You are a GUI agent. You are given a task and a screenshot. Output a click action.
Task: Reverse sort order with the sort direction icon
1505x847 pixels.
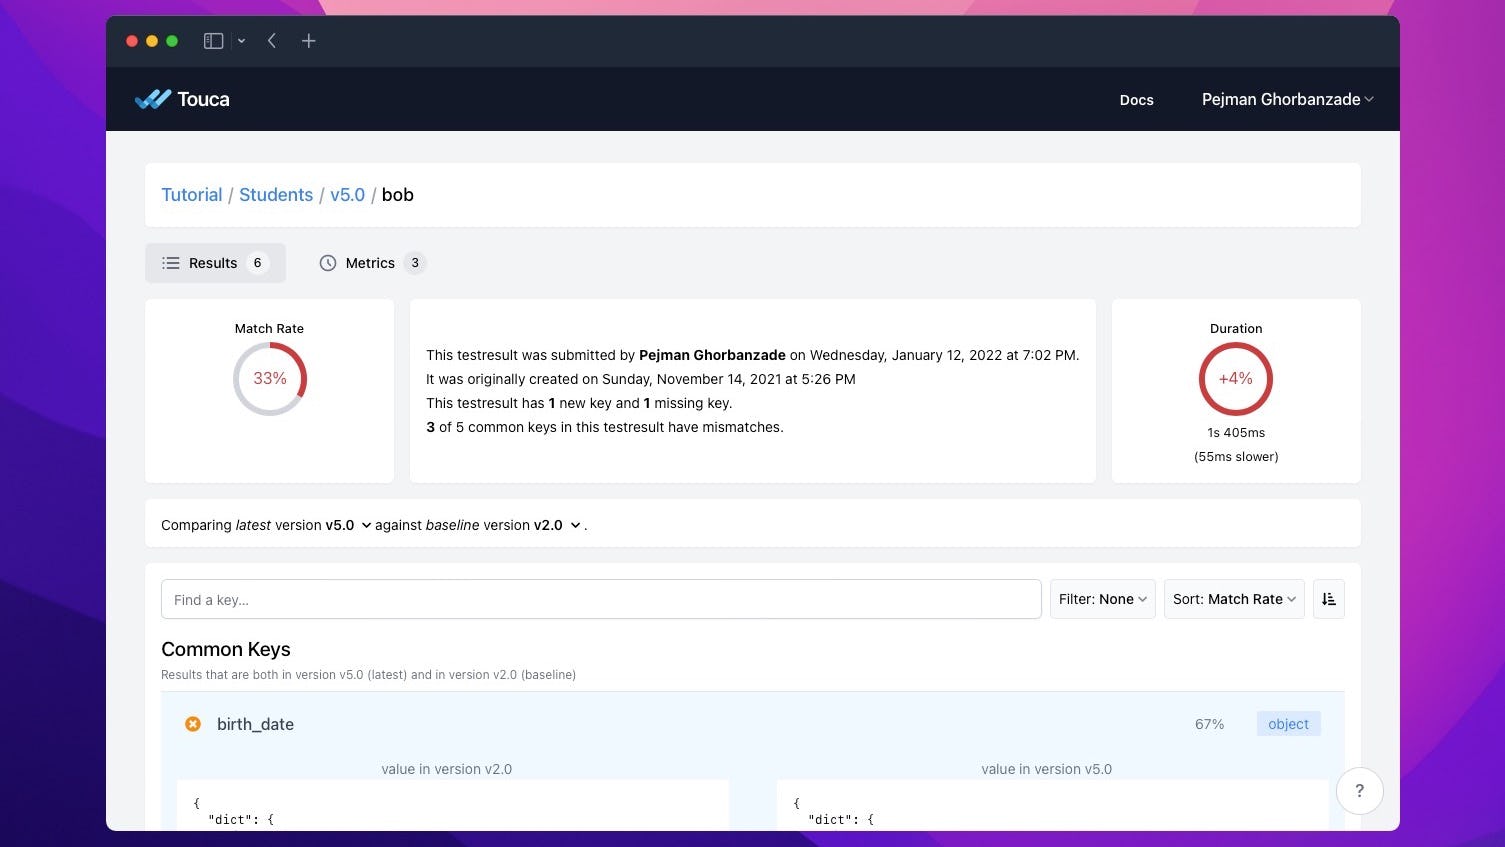pos(1329,599)
